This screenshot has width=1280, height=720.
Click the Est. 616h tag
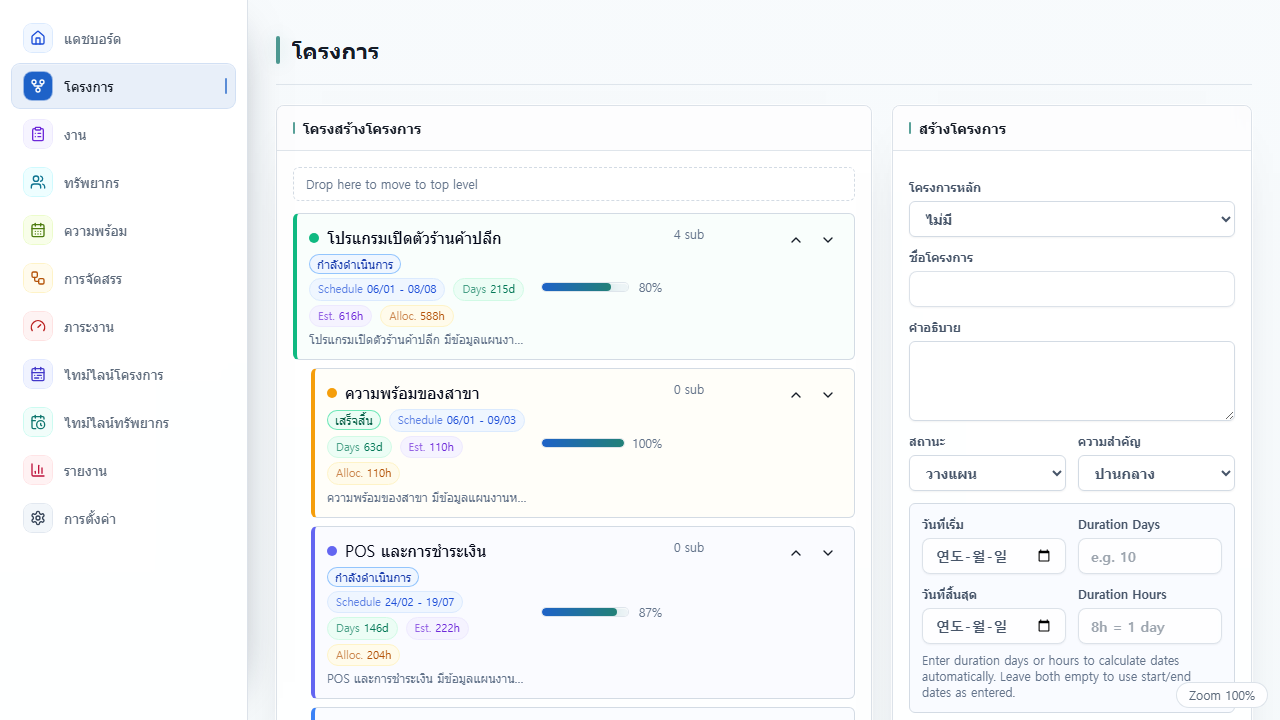pyautogui.click(x=340, y=316)
